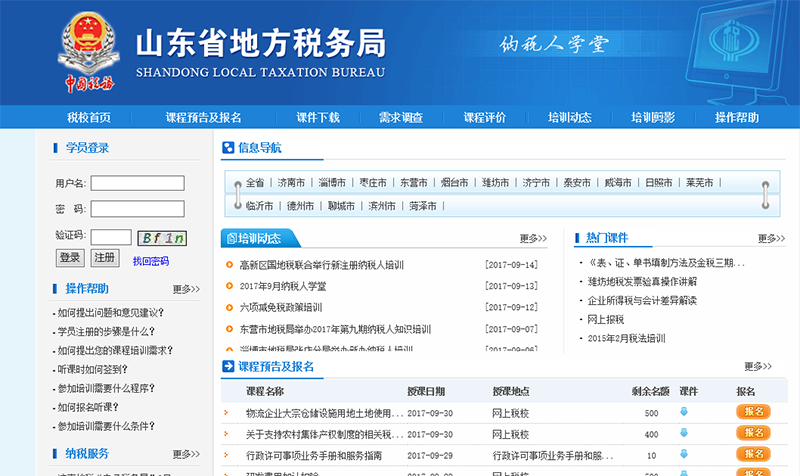
Task: Select 德州市 in the info navigation
Action: [x=301, y=206]
